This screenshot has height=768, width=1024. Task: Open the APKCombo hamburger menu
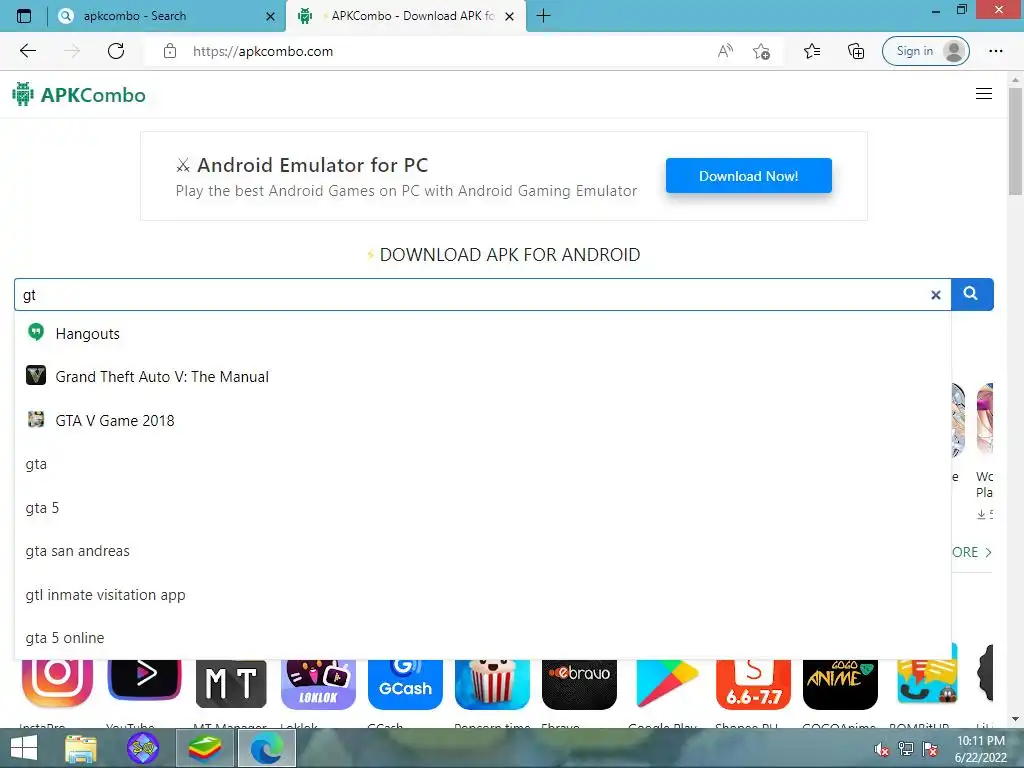[984, 94]
